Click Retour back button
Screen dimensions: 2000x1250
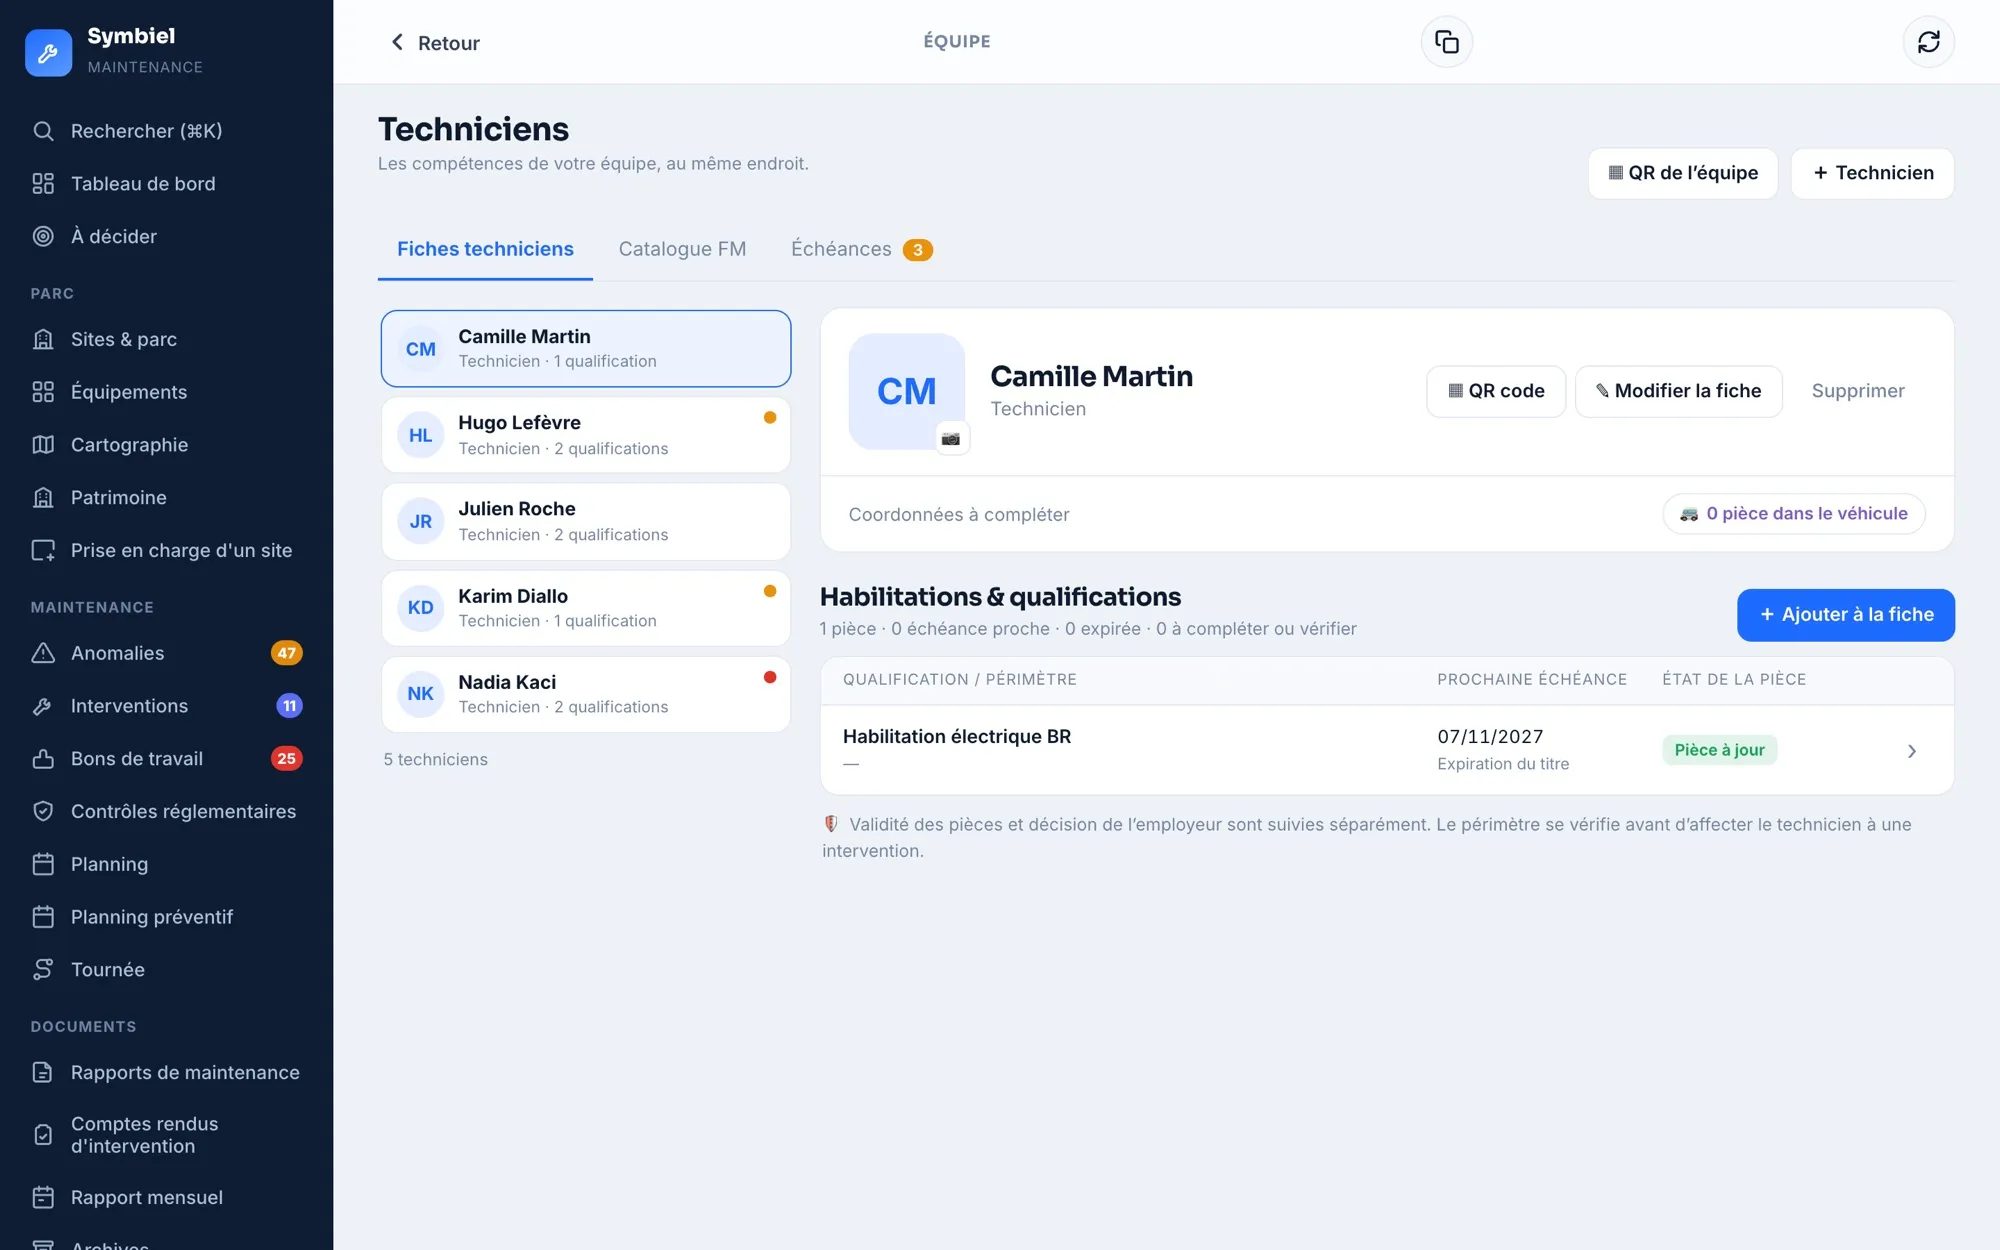(435, 43)
